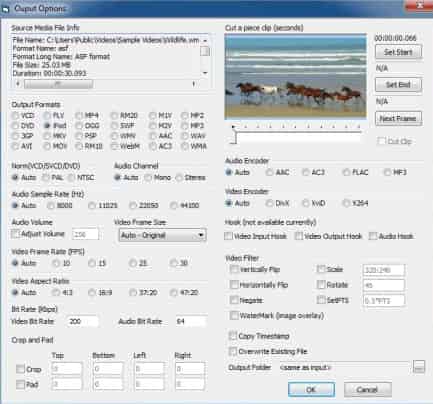Select the AVI output format

point(15,146)
